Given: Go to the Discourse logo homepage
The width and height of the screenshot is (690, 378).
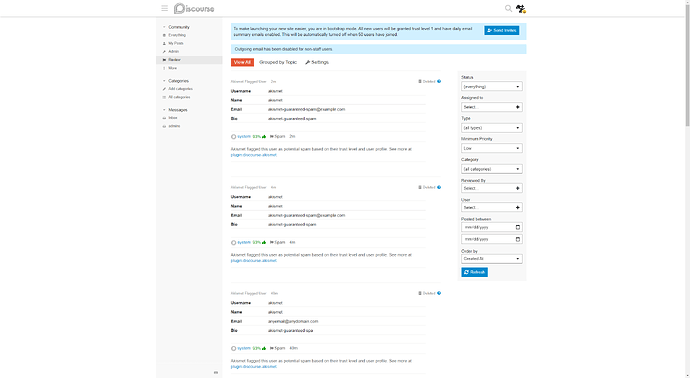Looking at the screenshot, I should 194,8.
